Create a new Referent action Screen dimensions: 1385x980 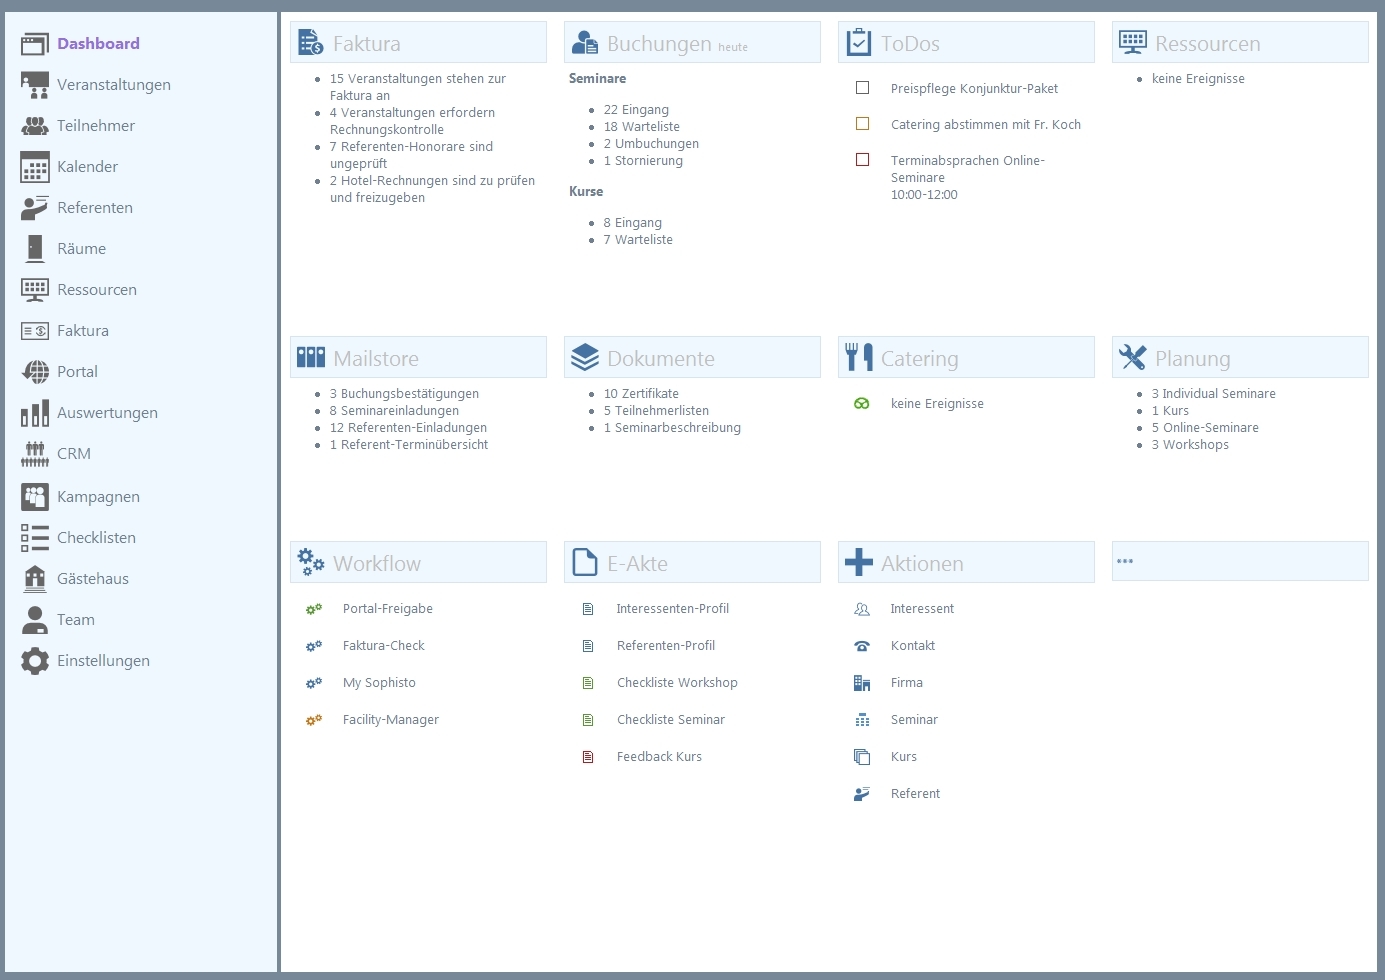pyautogui.click(x=915, y=794)
